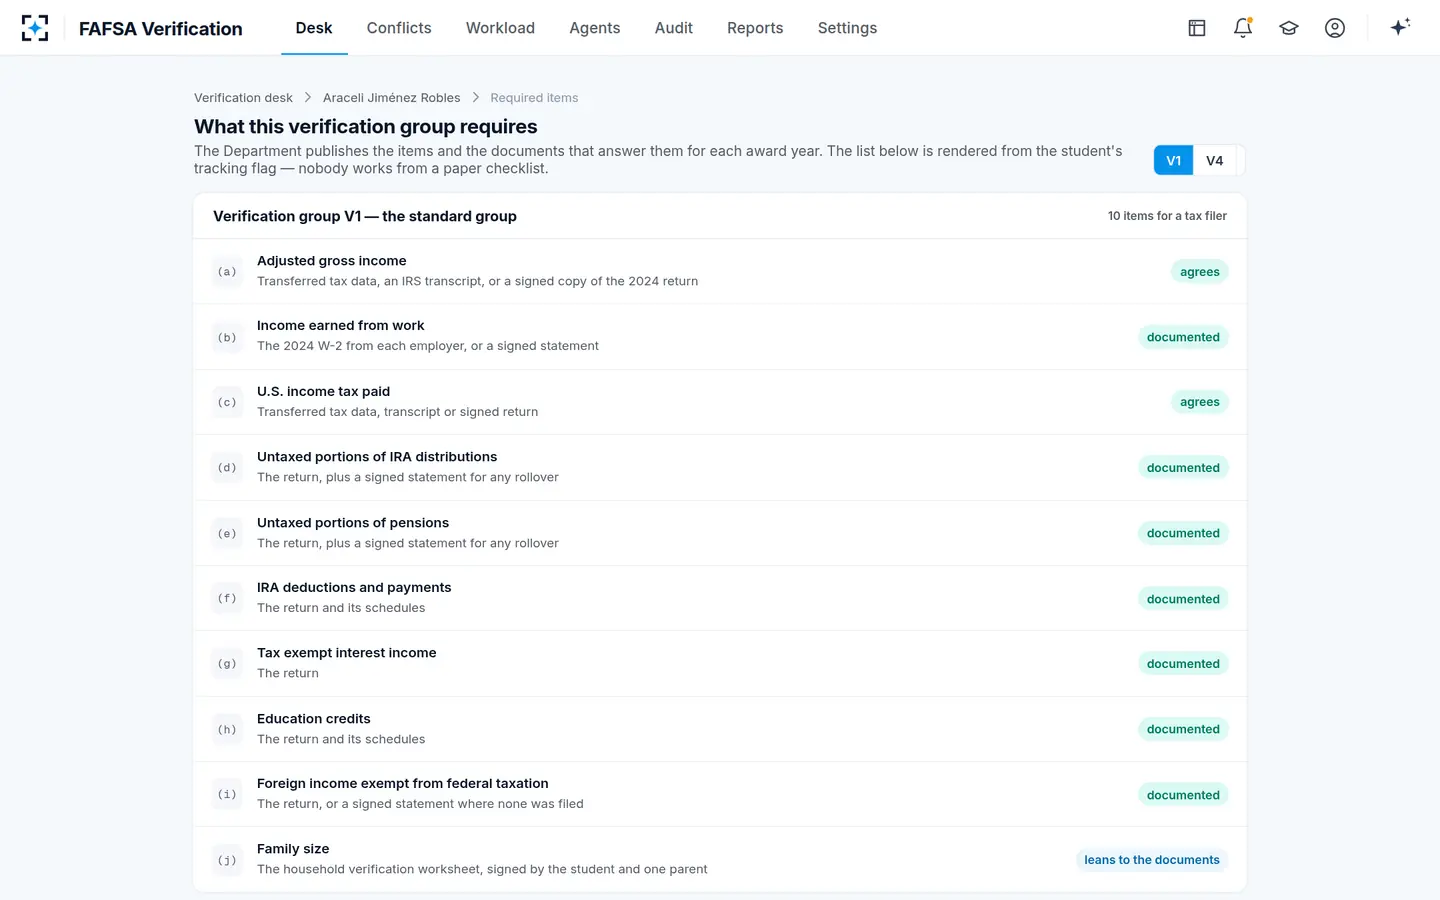Select Tax exempt interest income title
This screenshot has width=1440, height=900.
[347, 653]
